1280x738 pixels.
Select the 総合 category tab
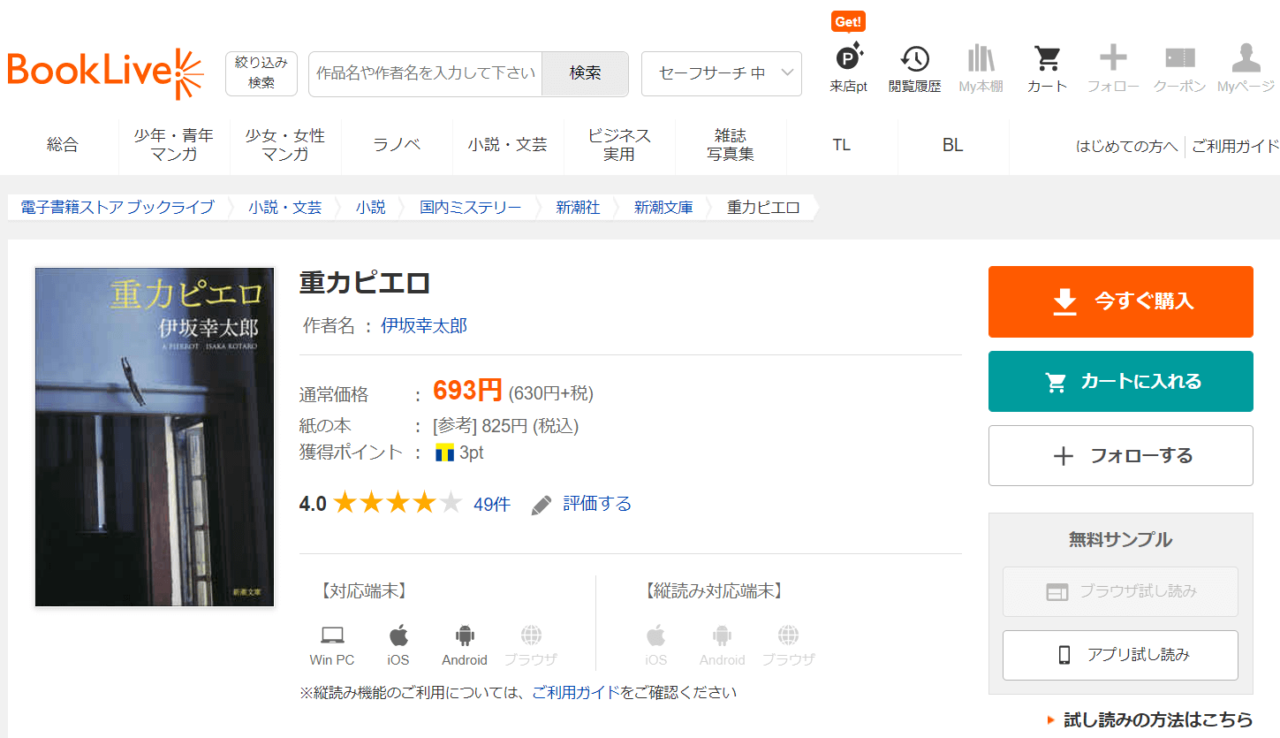(62, 145)
